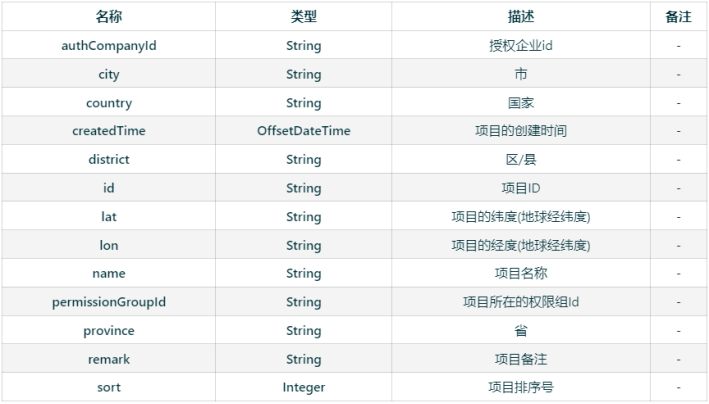Select the permissionGroupId name cell
709x404 pixels.
point(109,302)
